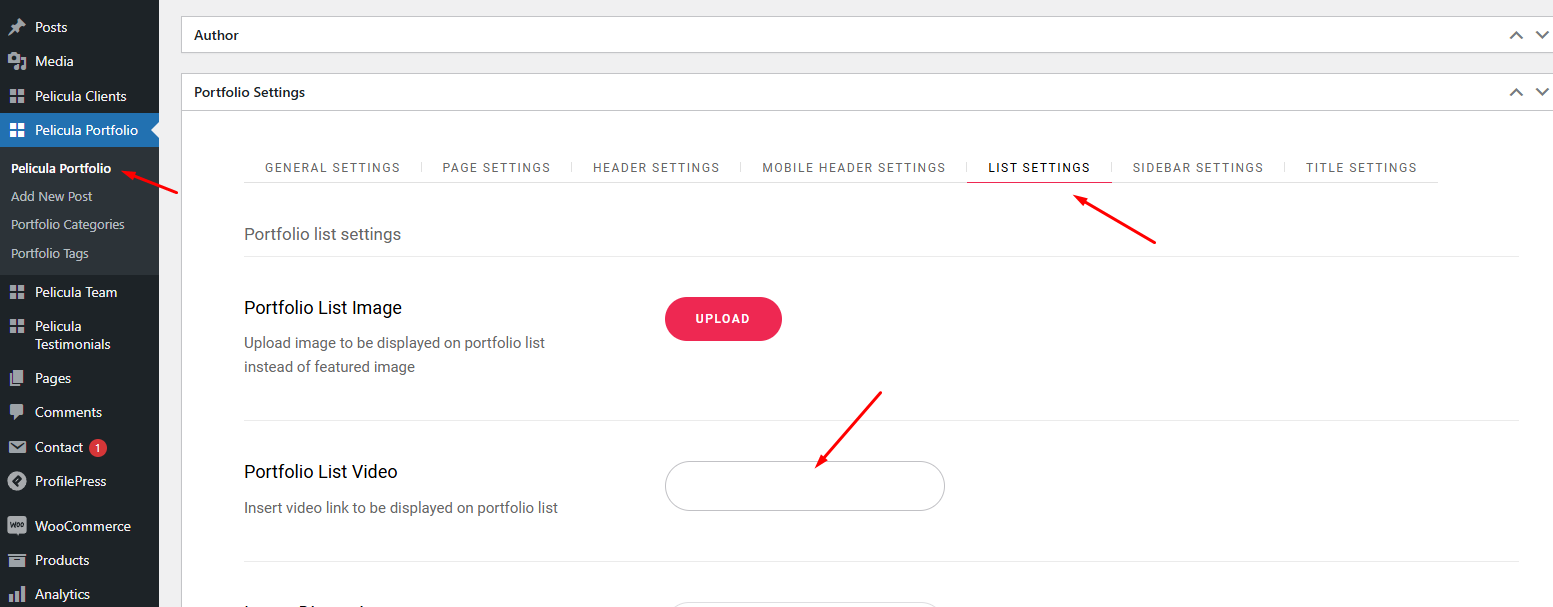Click the 'Portfolio List Video' label
The image size is (1553, 607).
coord(321,472)
